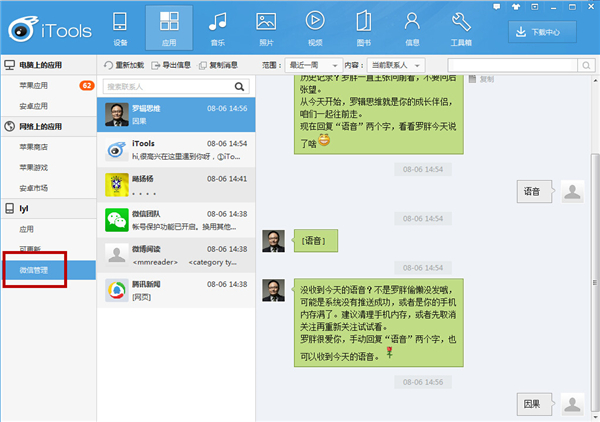This screenshot has width=600, height=422.
Task: Click the contact search magnifier icon
Action: click(240, 87)
